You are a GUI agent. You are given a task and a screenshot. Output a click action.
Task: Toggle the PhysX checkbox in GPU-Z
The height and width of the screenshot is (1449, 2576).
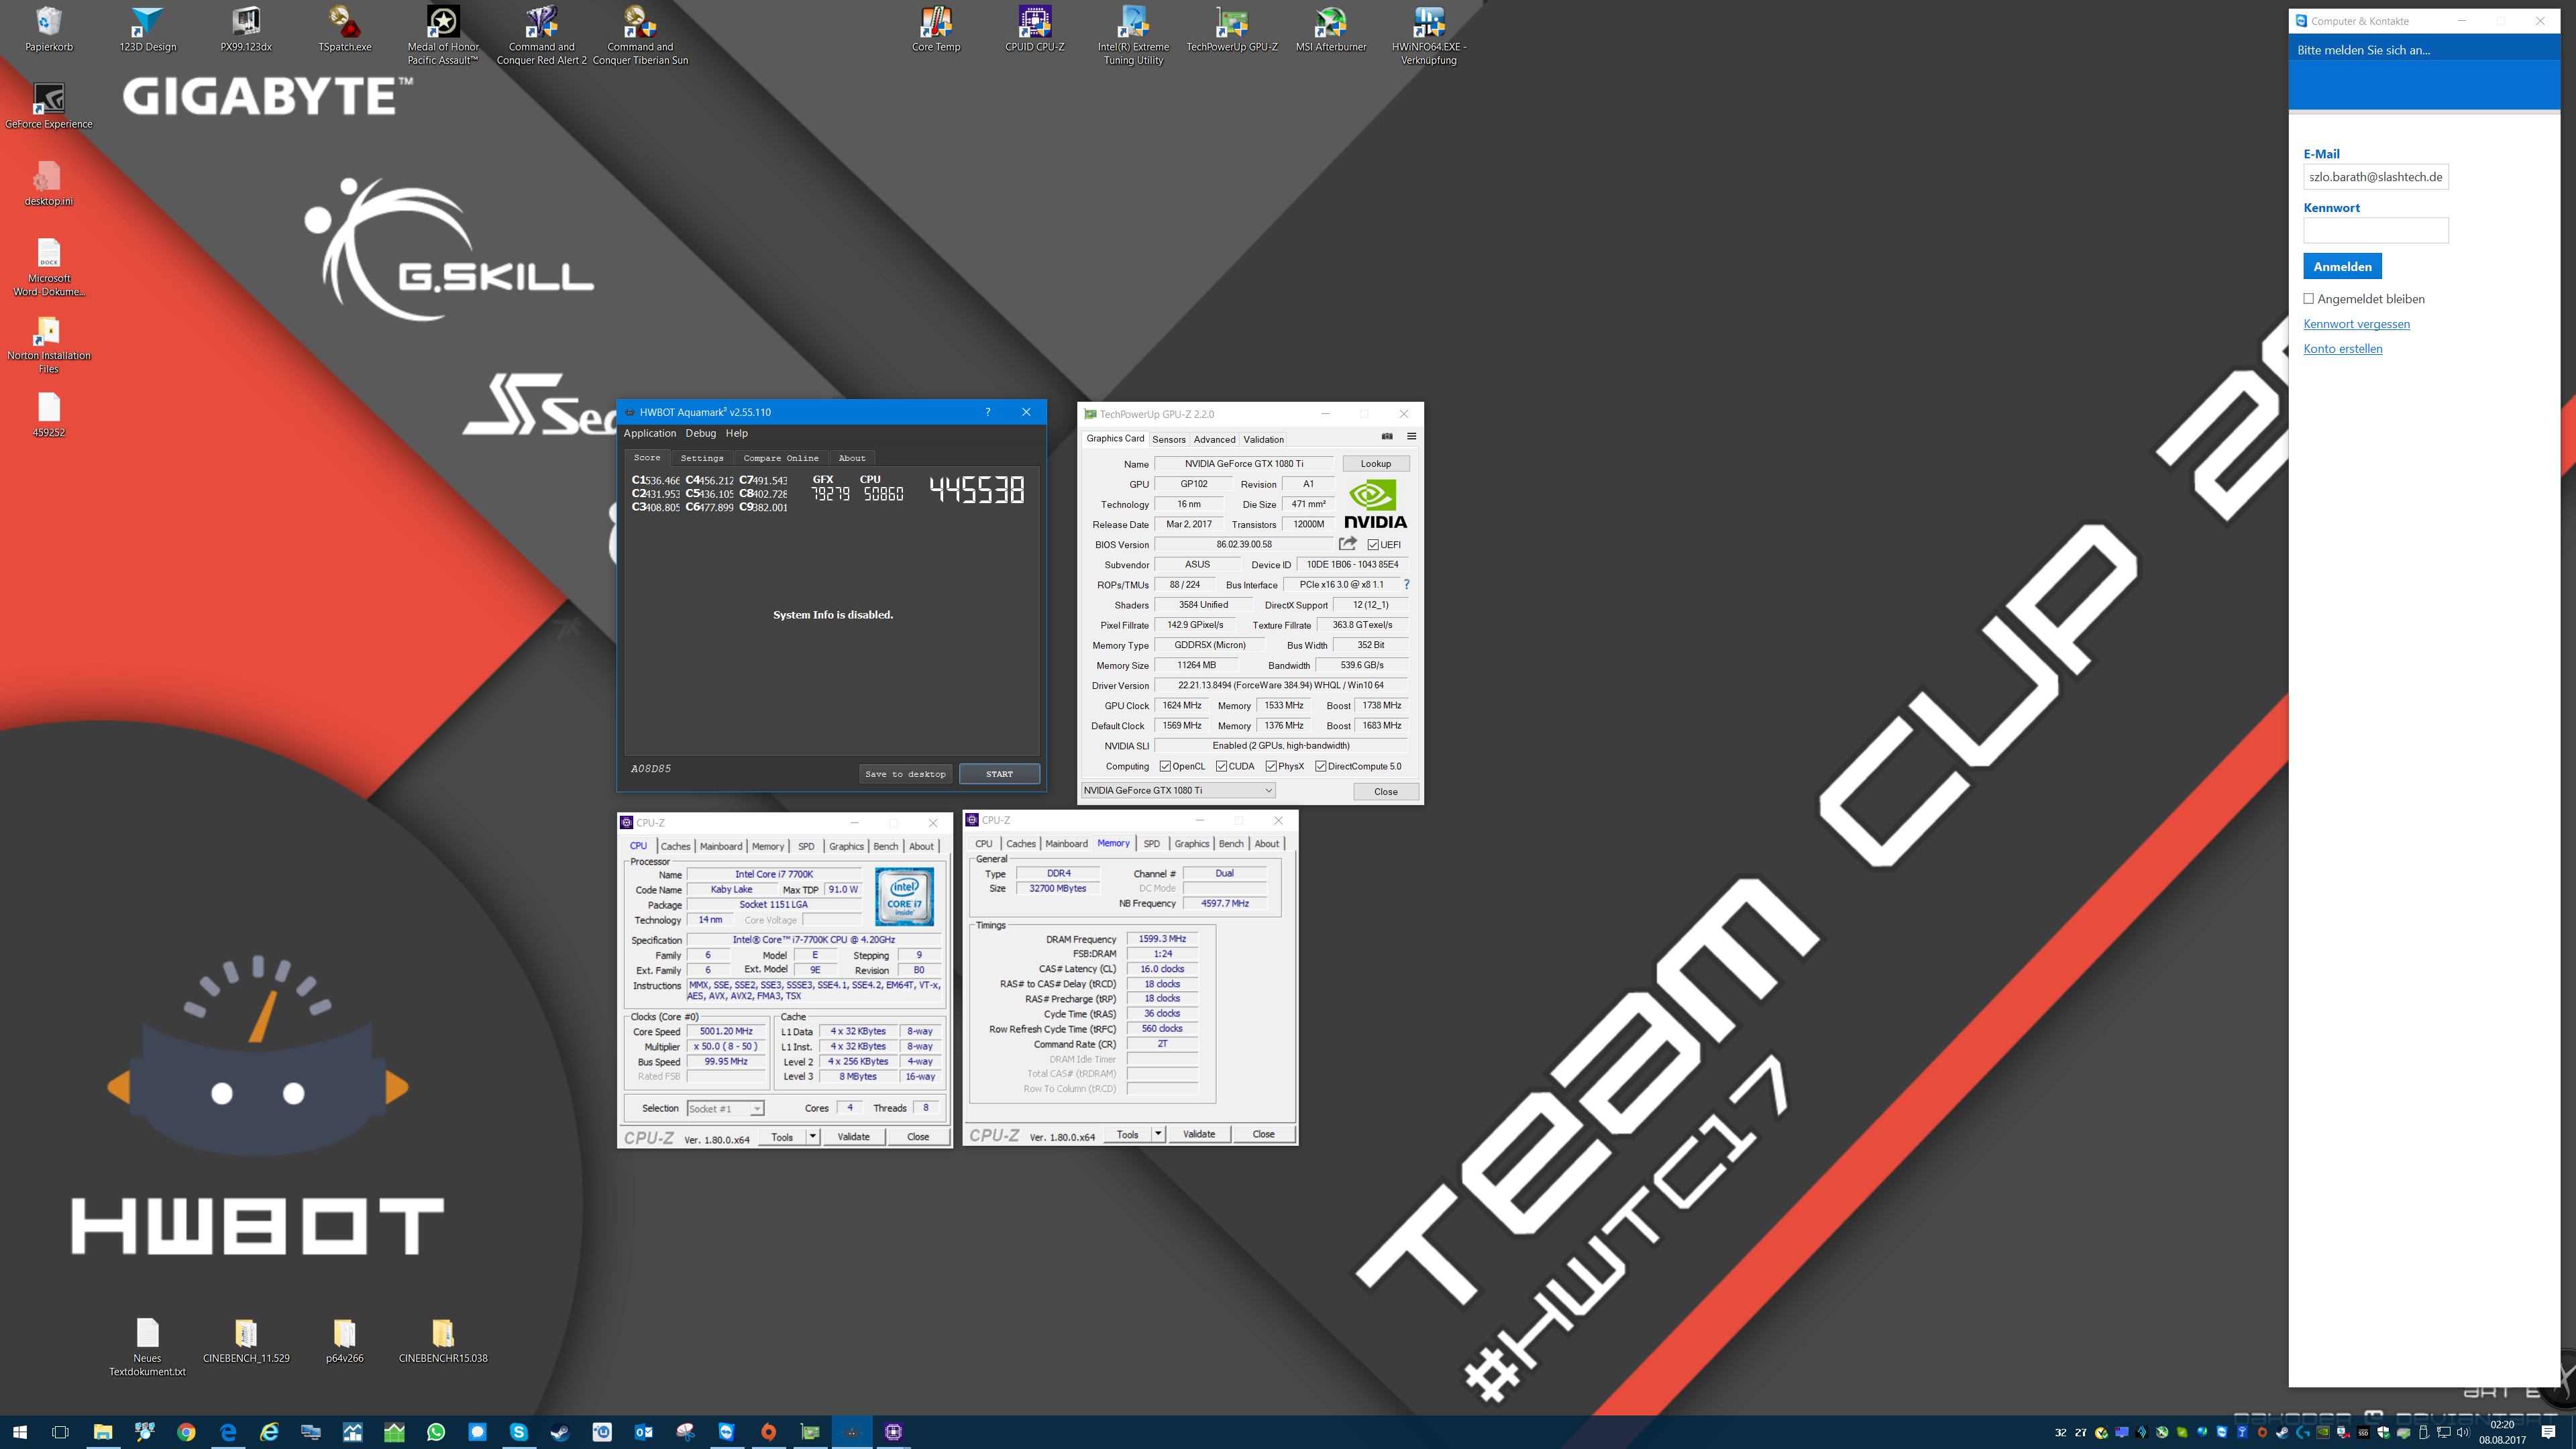[1271, 766]
